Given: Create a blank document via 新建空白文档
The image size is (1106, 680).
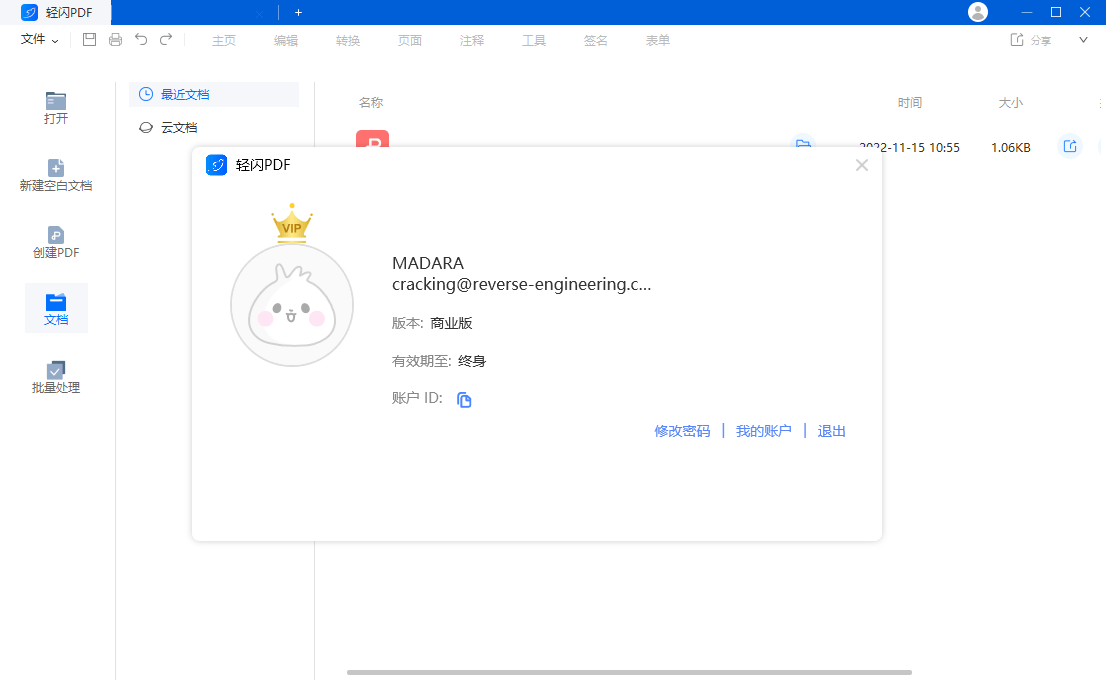Looking at the screenshot, I should (x=55, y=175).
